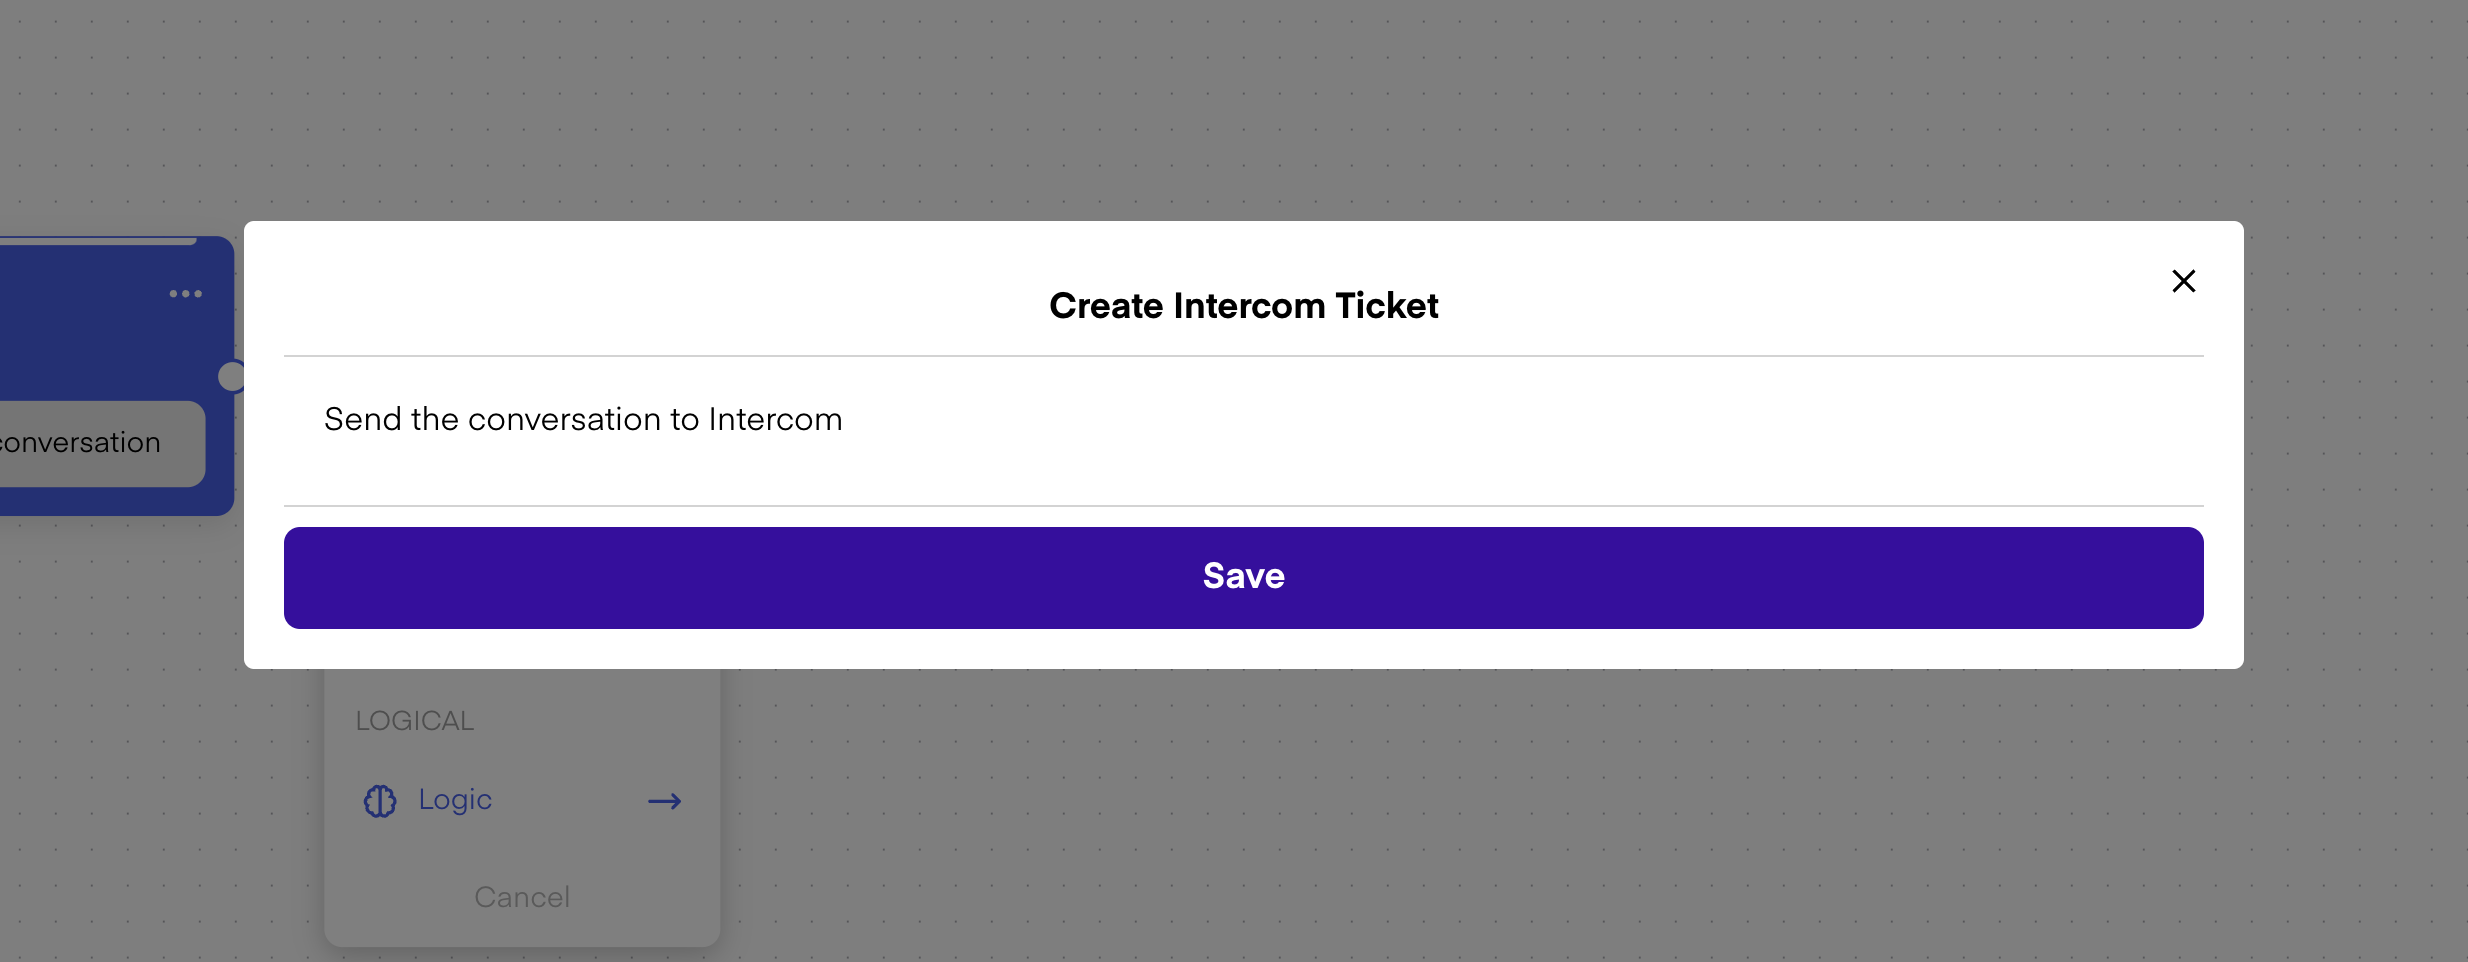
Task: Expand Logic using its right arrow
Action: (x=664, y=801)
